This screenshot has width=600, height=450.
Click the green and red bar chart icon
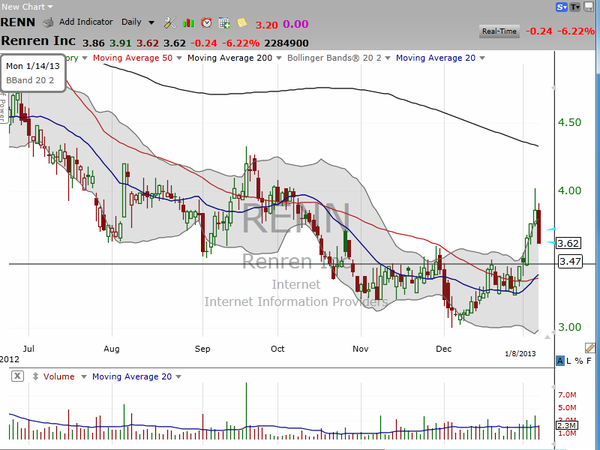click(x=188, y=23)
